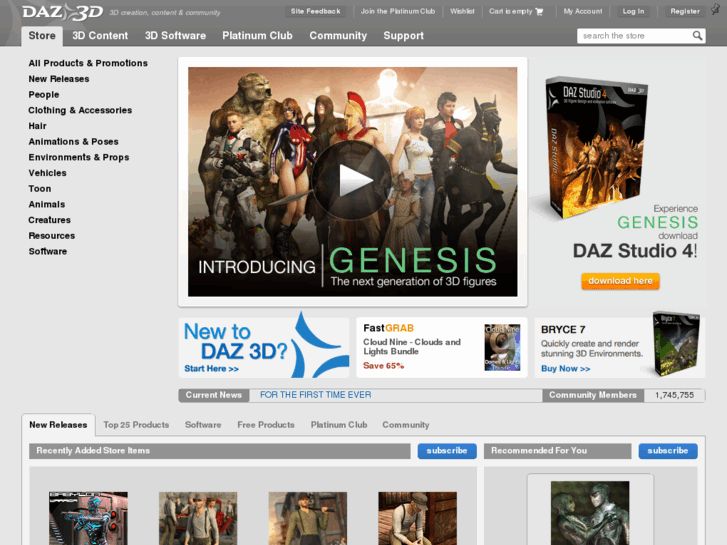Click Bryce 7 Buy Now link
Viewport: 727px width, 545px height.
click(566, 369)
